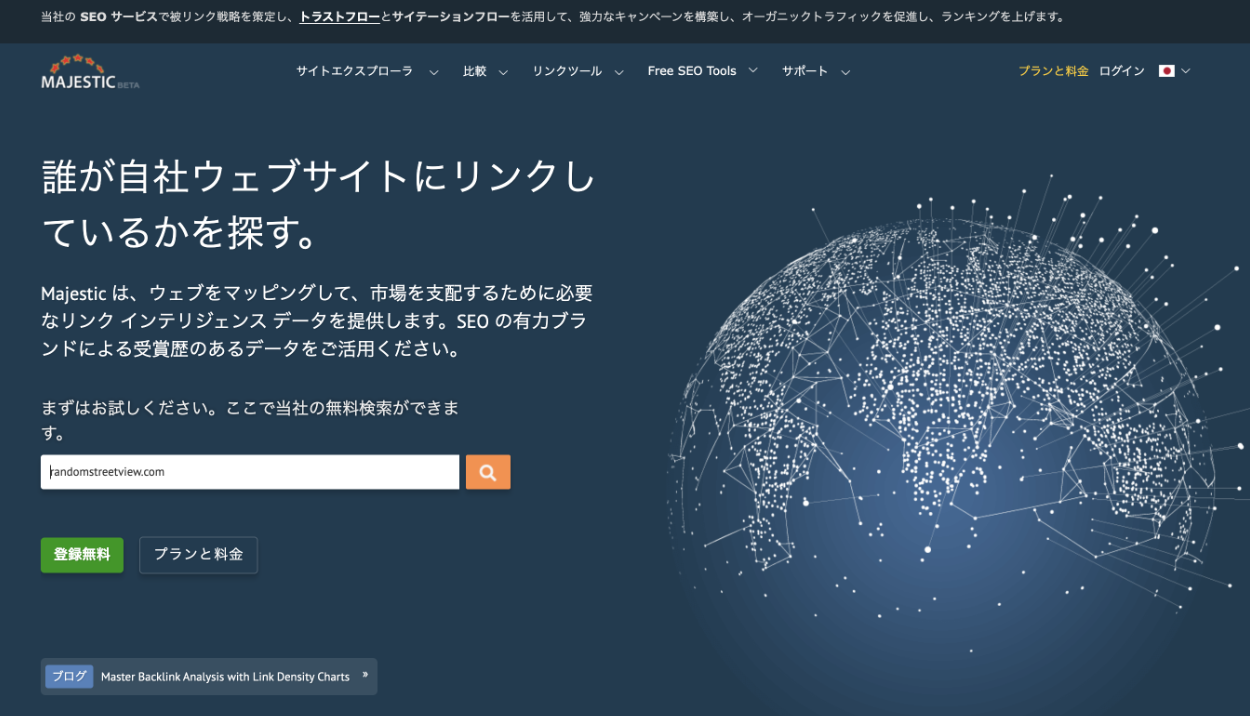Open the 比較 menu
This screenshot has height=716, width=1250.
pos(474,71)
